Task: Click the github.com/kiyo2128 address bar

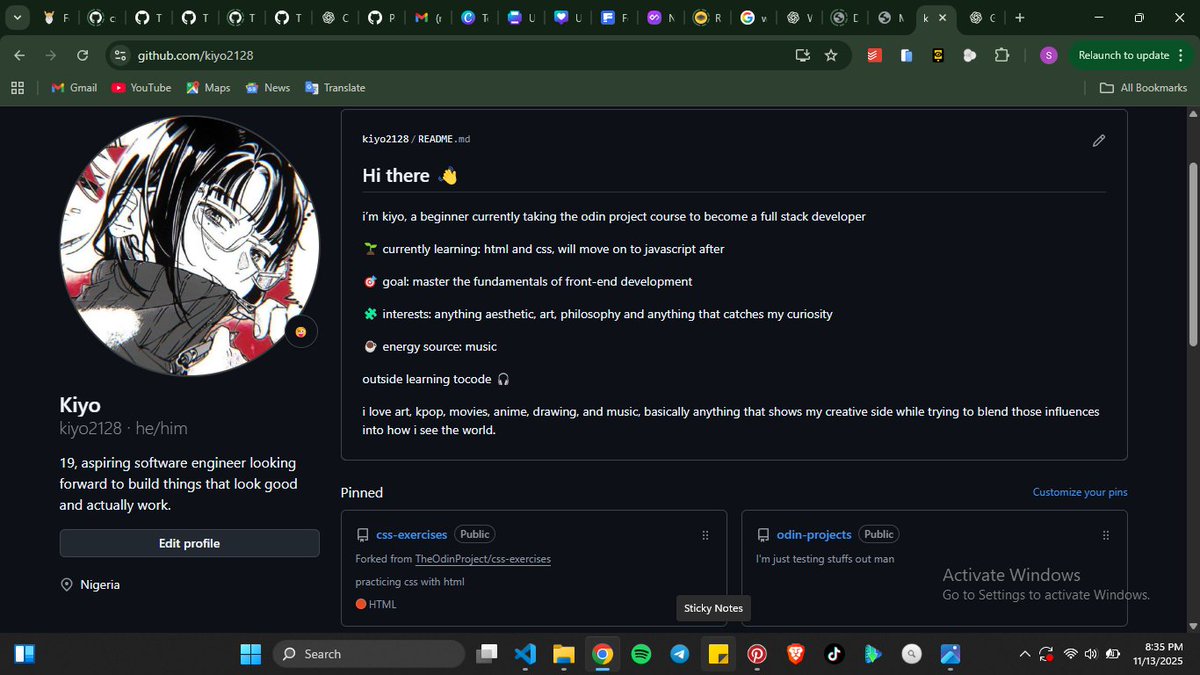Action: [x=460, y=56]
